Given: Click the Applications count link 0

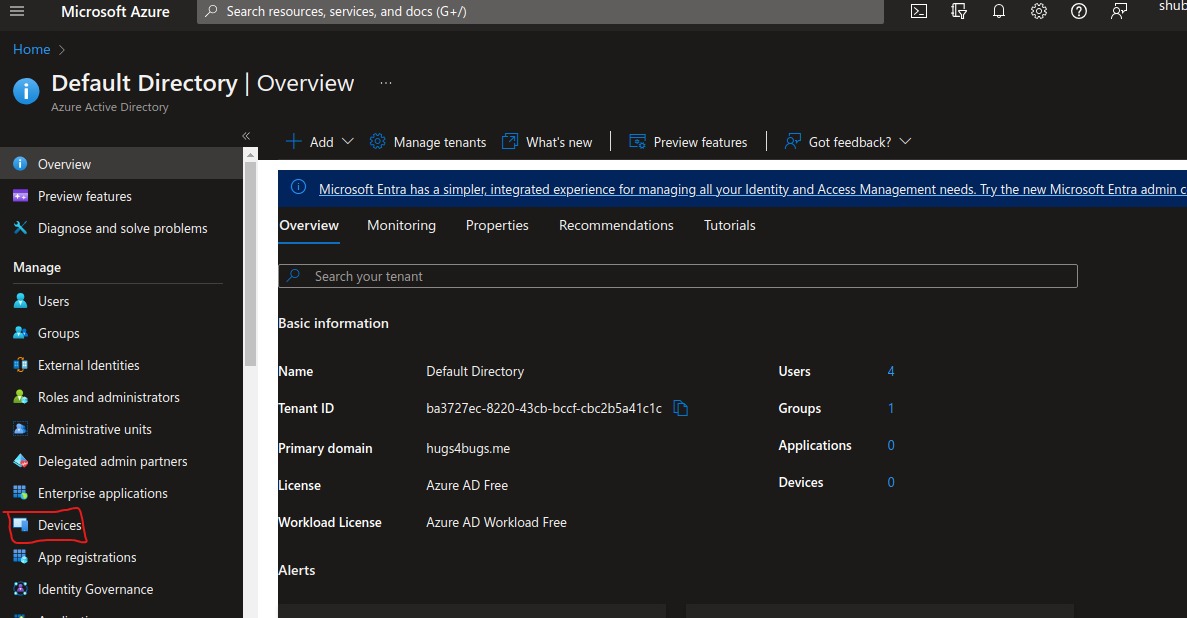Looking at the screenshot, I should click(x=891, y=445).
